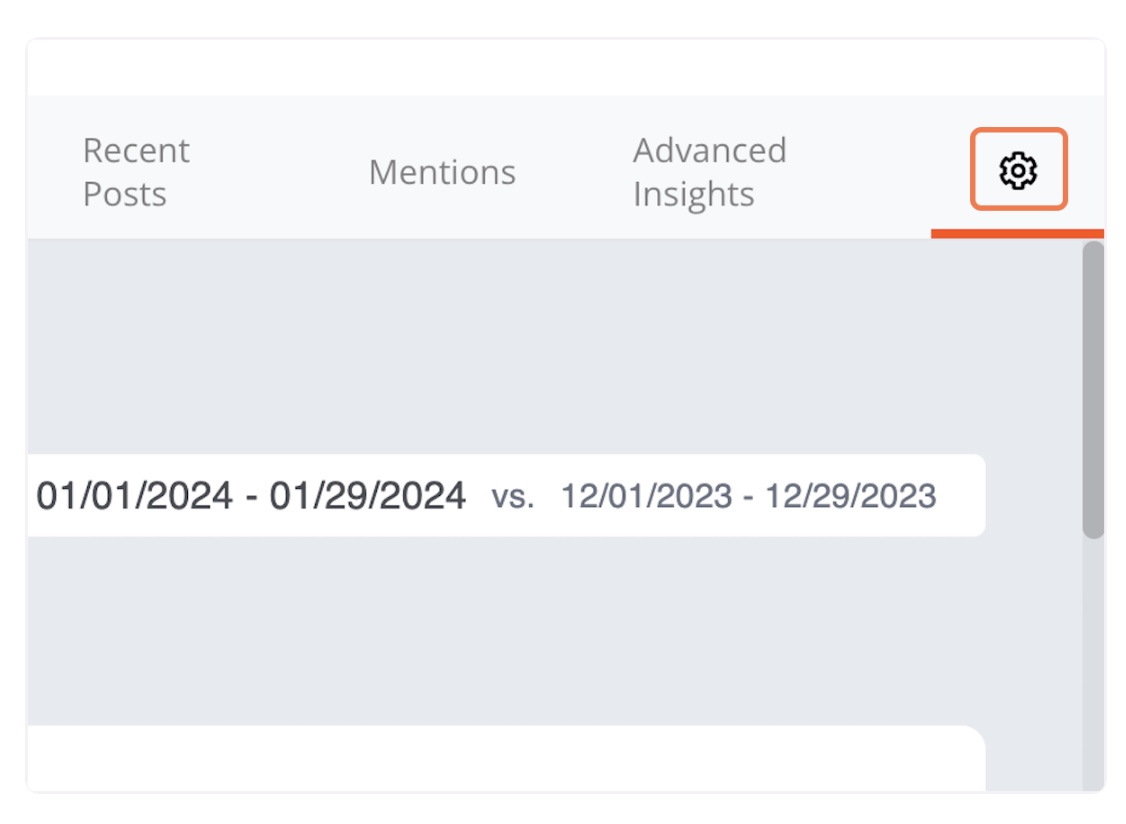
Task: Click the vertical scrollbar thumb
Action: 1093,390
